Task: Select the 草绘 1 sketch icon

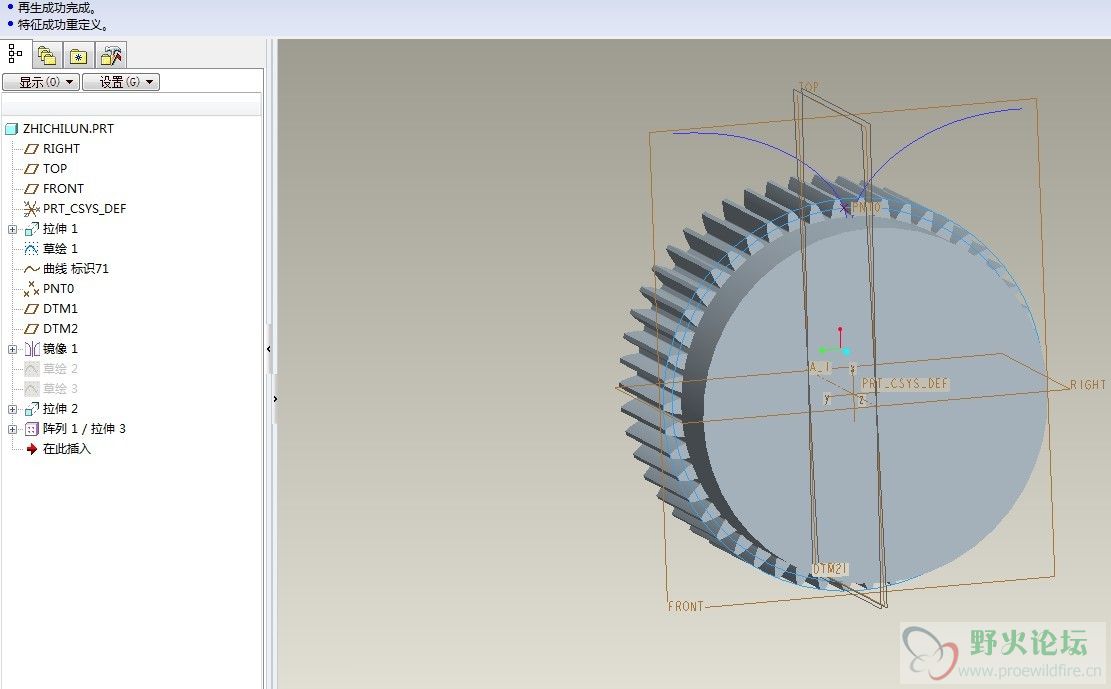Action: (x=31, y=249)
